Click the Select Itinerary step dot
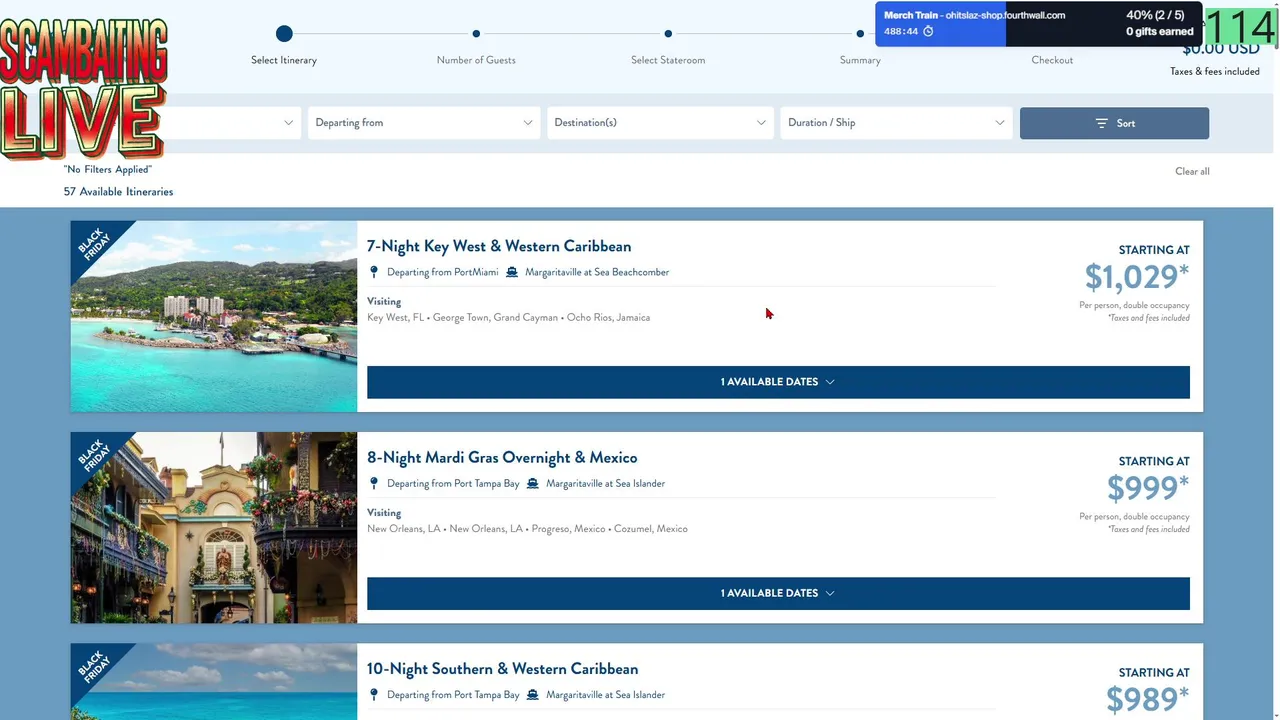The width and height of the screenshot is (1280, 720). [x=284, y=34]
